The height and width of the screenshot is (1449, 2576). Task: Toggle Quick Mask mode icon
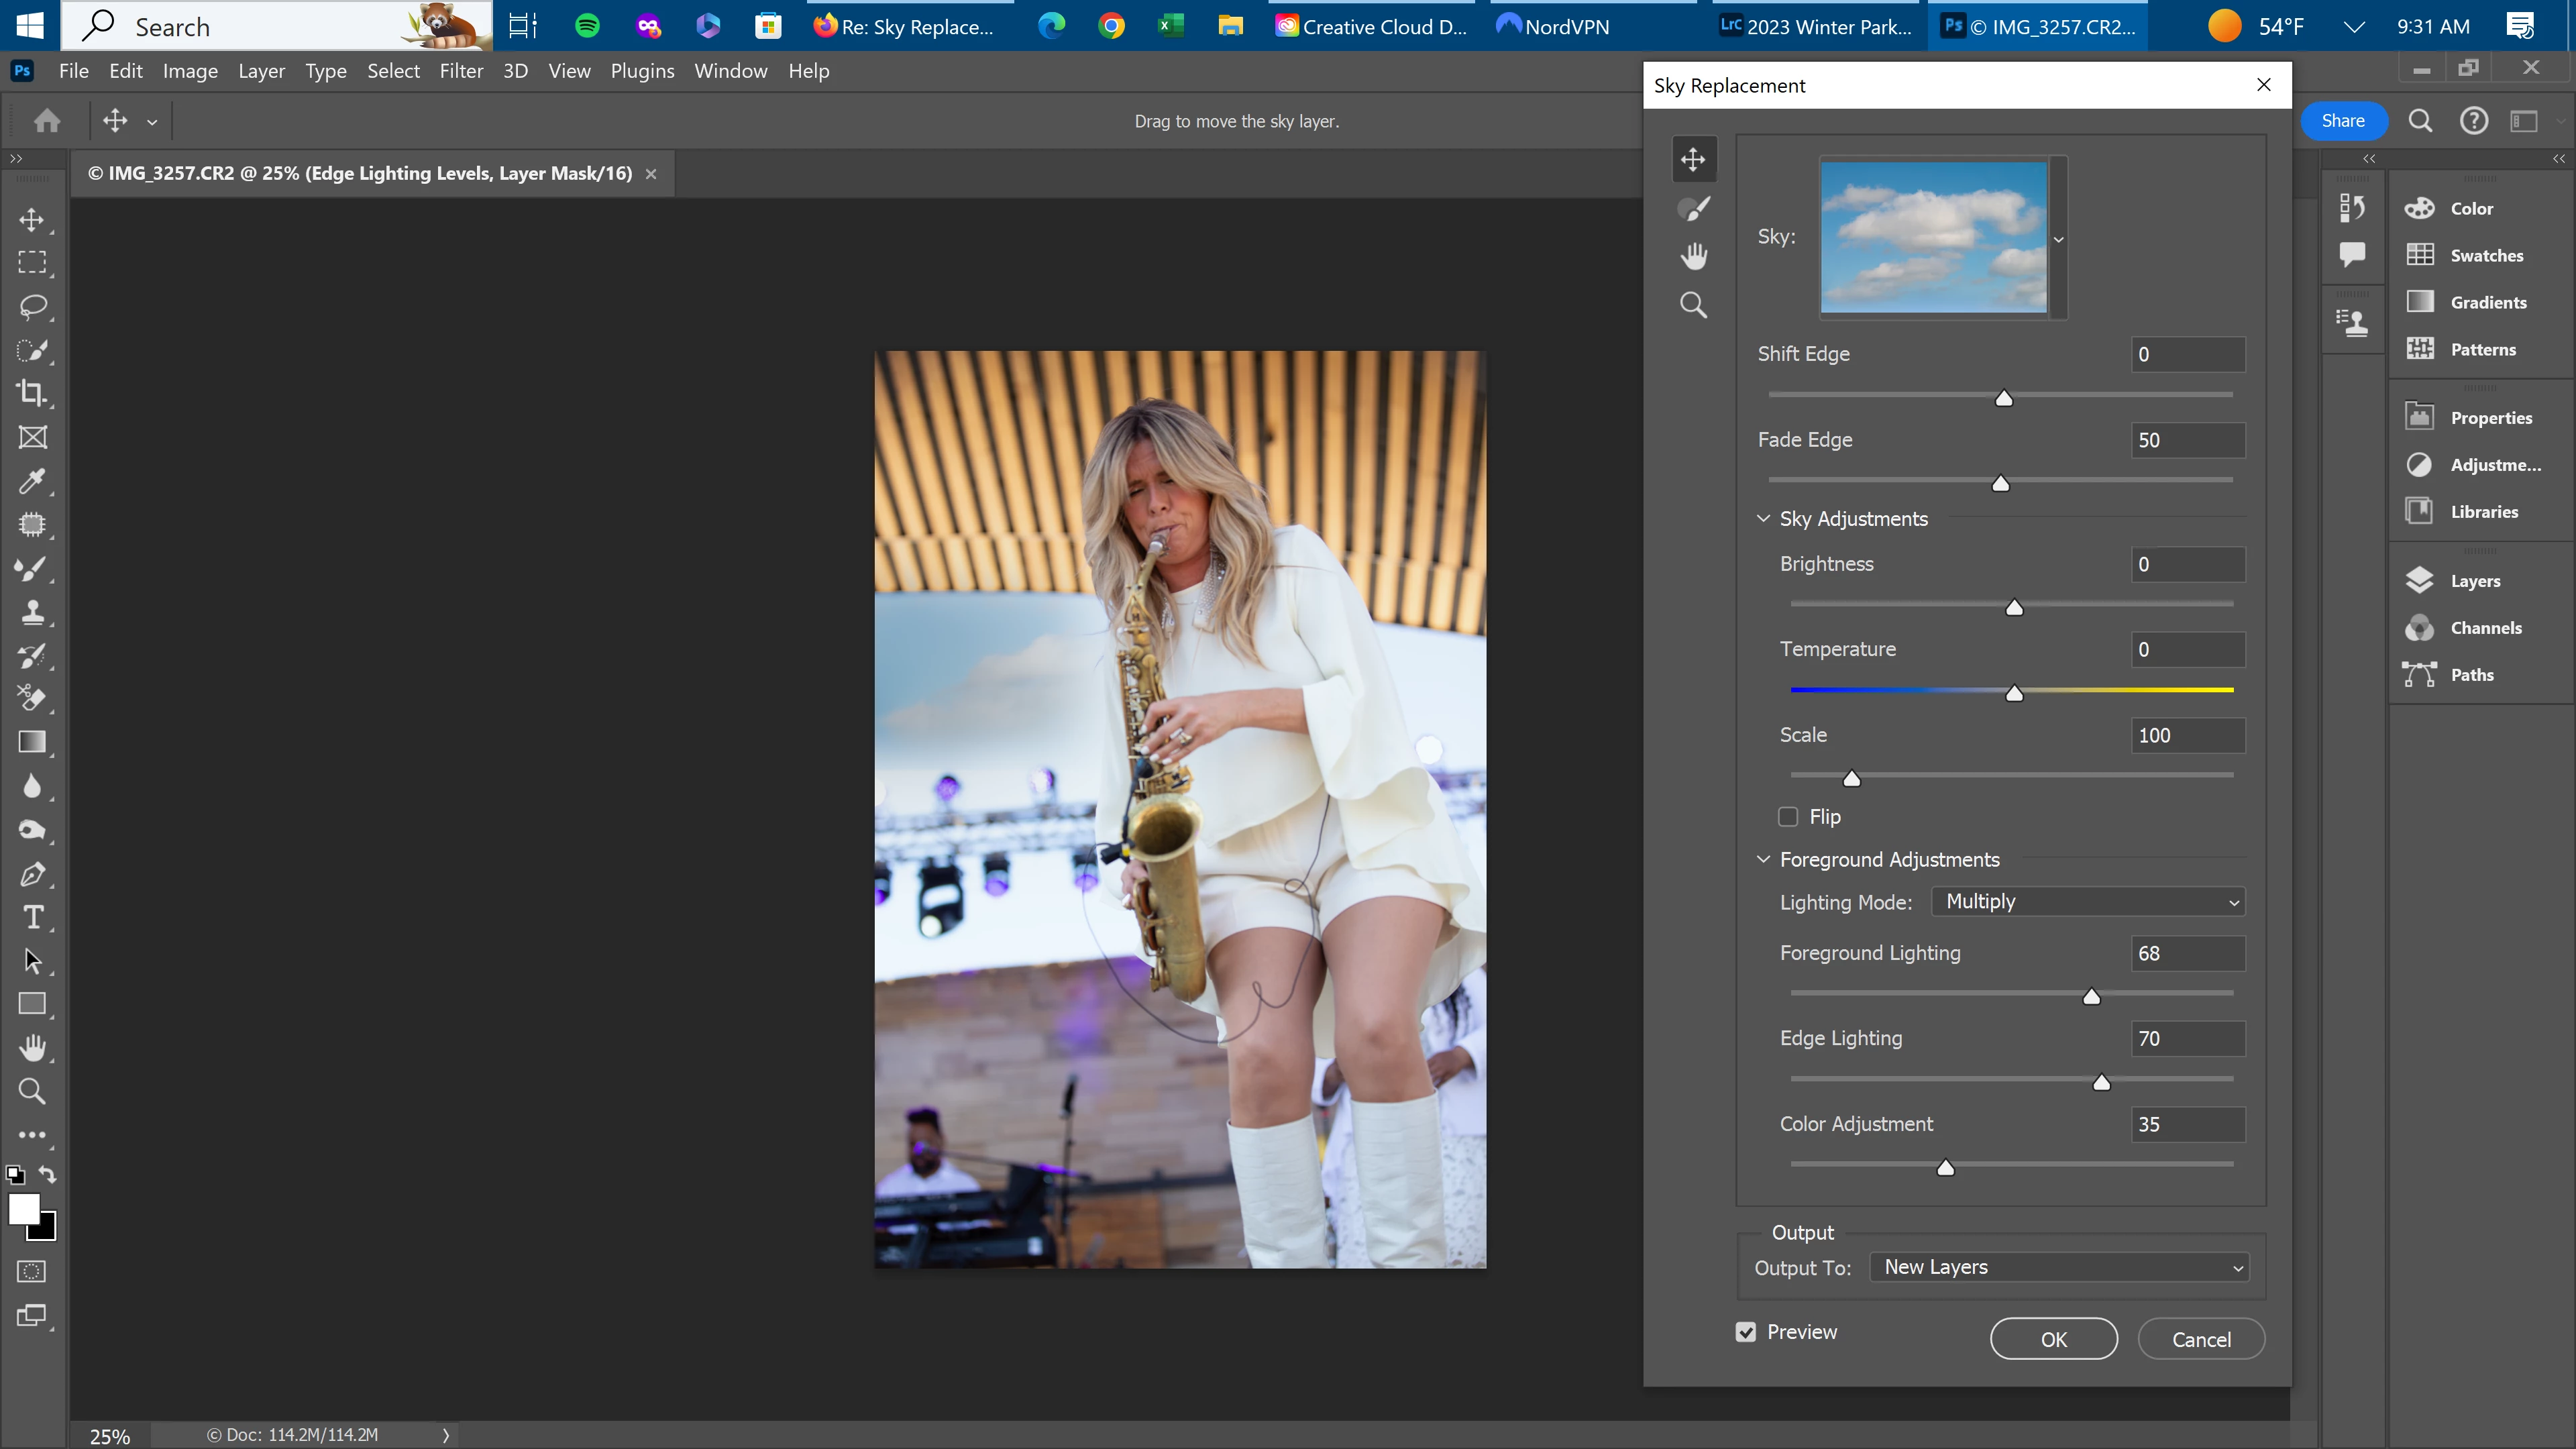pos(32,1272)
